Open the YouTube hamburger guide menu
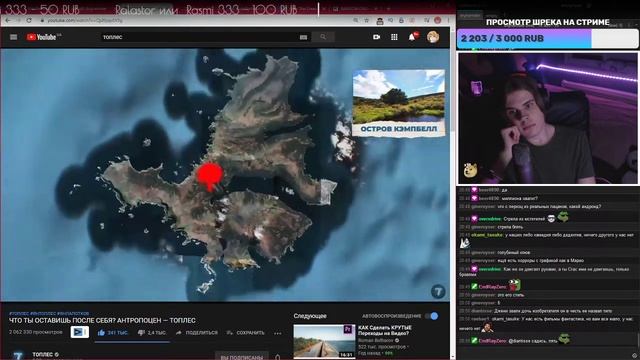The image size is (640, 360). [x=13, y=37]
